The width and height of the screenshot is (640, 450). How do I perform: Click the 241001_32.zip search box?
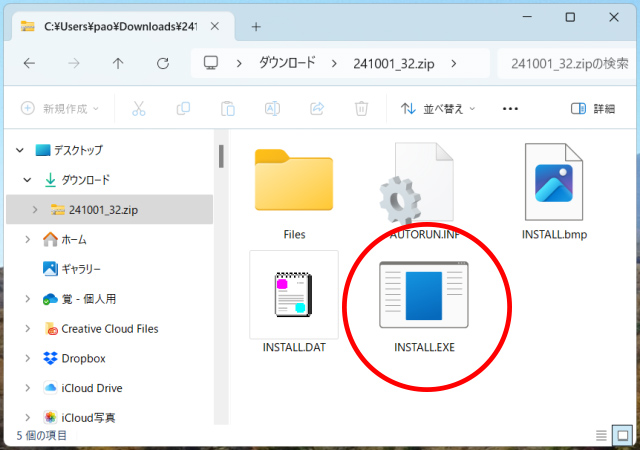tap(565, 63)
